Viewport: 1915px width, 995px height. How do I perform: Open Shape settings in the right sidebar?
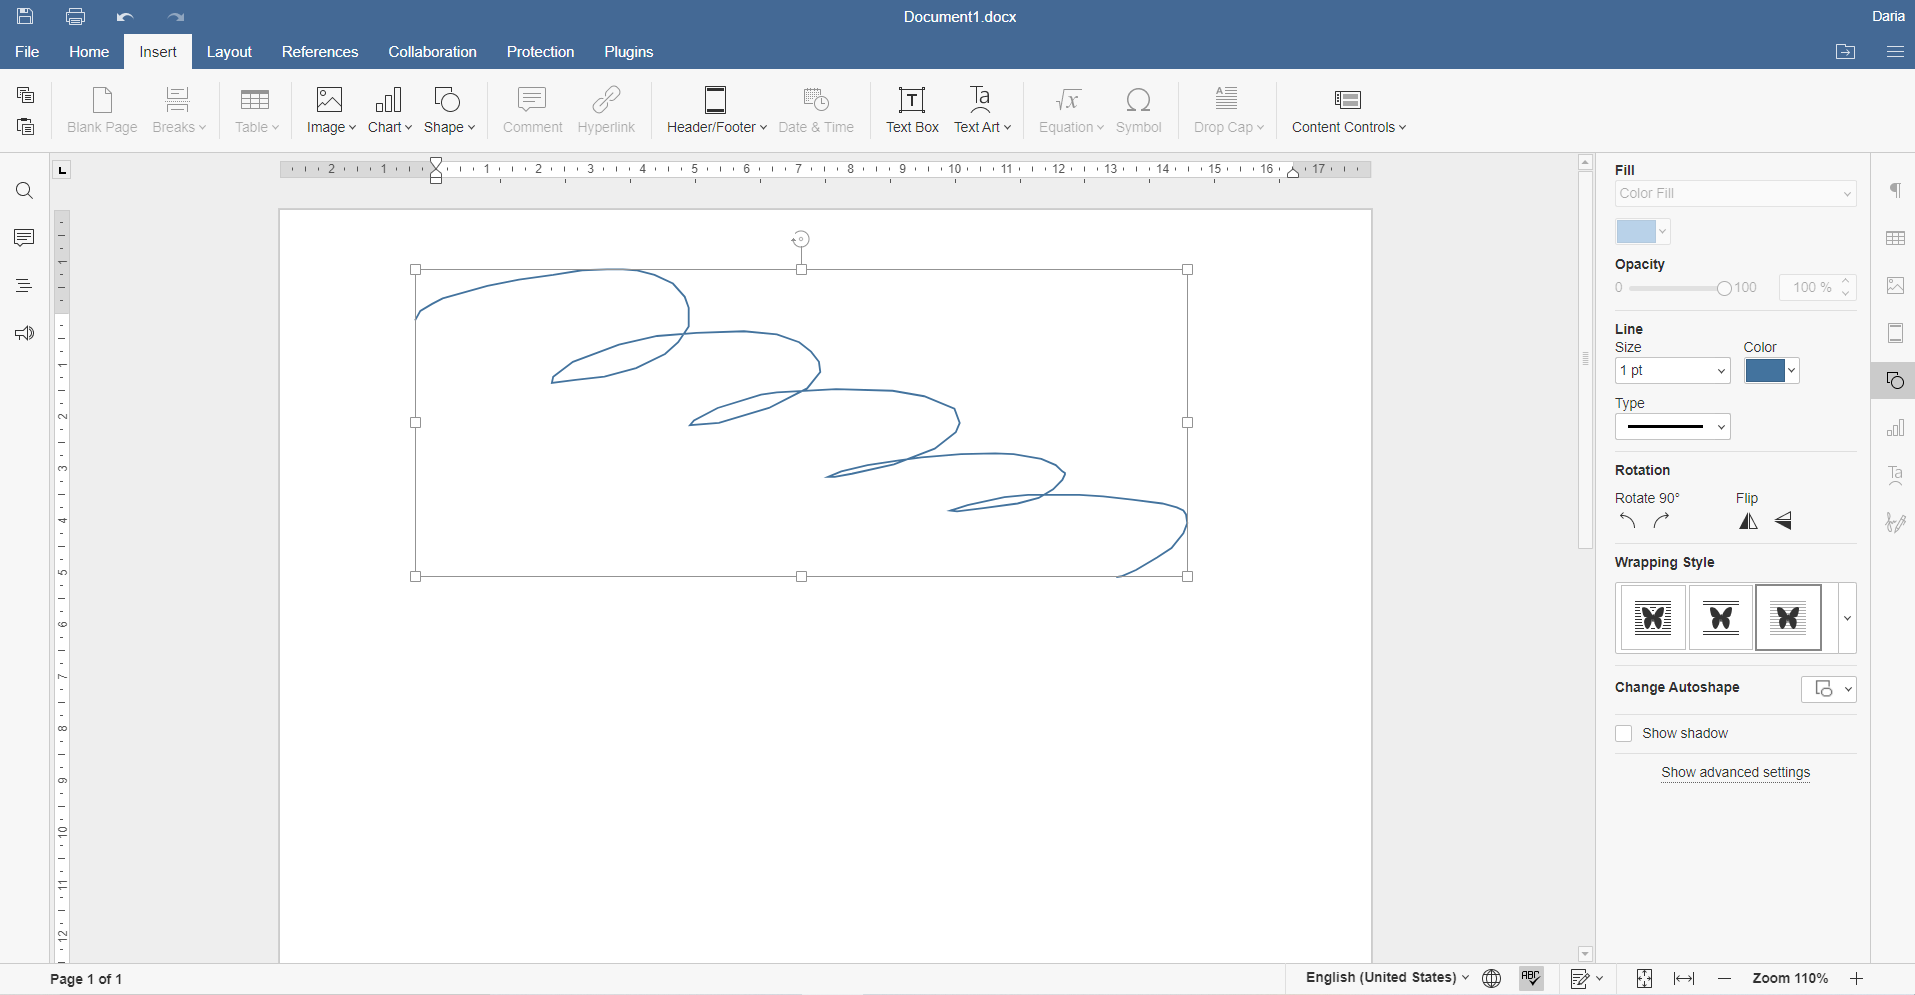1895,380
